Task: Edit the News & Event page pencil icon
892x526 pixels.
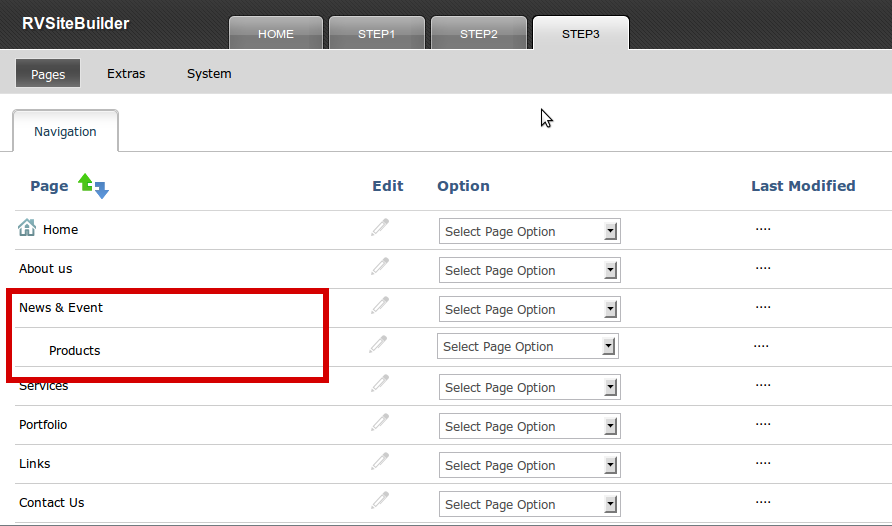Action: (380, 305)
